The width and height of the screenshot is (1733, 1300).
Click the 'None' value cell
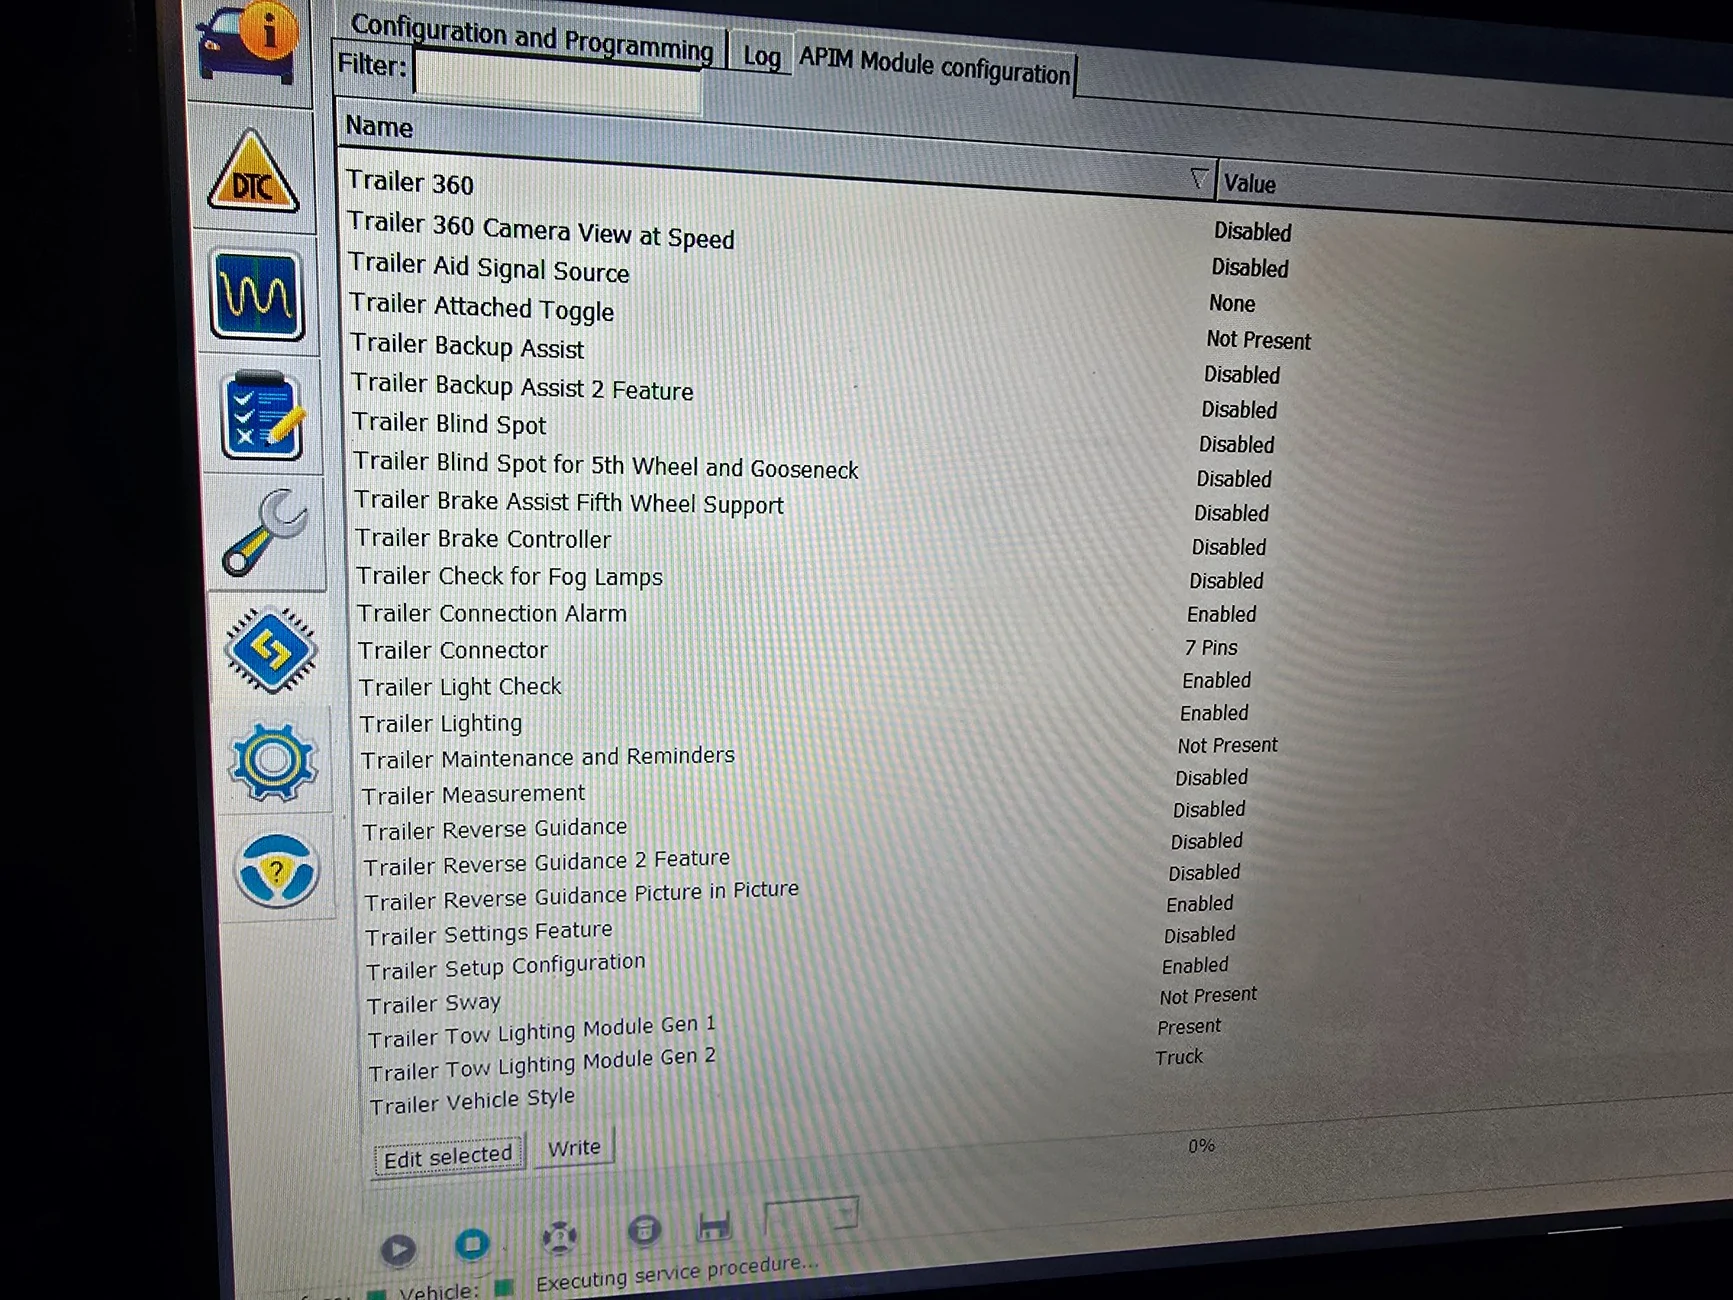point(1232,303)
